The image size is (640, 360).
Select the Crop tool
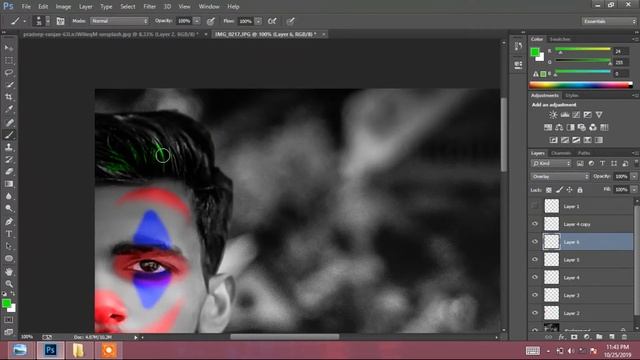click(9, 97)
